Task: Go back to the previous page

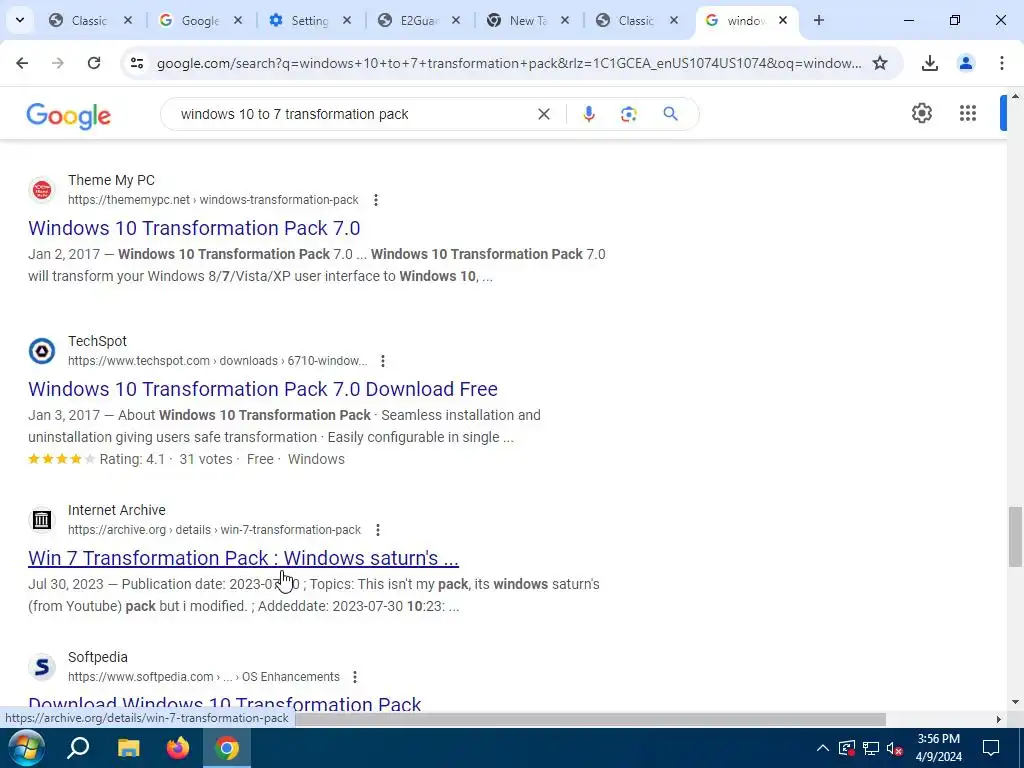Action: 22,63
